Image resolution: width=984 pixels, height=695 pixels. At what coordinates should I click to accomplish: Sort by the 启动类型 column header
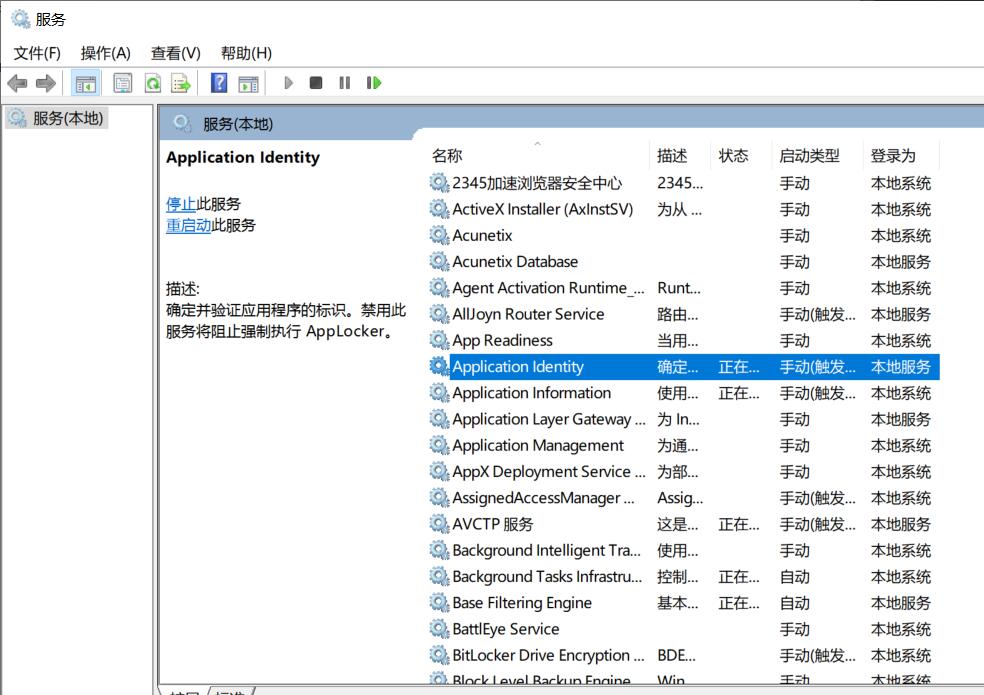pyautogui.click(x=809, y=156)
